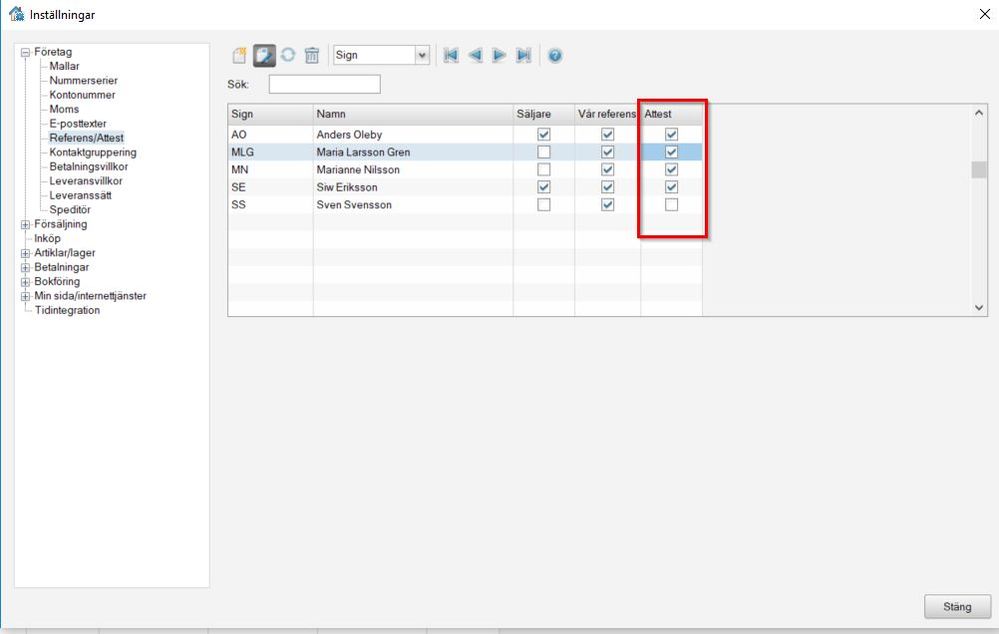Go to first record arrow
Viewport: 999px width, 634px height.
450,55
